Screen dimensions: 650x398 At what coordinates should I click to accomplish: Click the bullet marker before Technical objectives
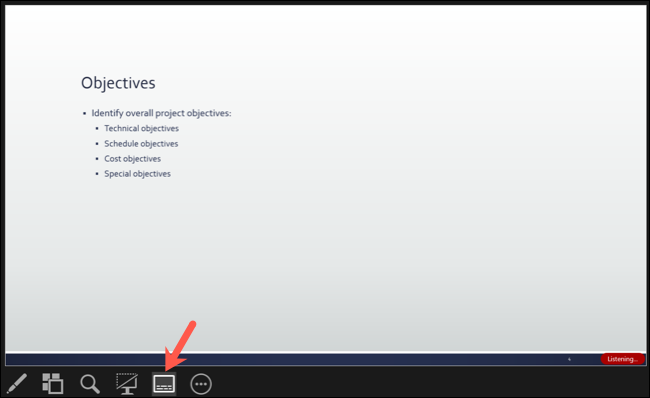coord(97,129)
